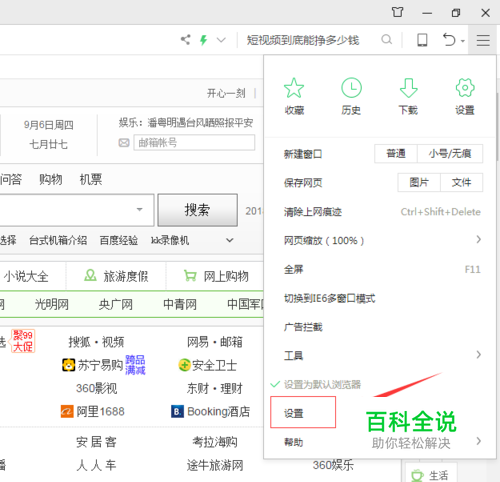Select 帮助 menu item
This screenshot has height=482, width=500.
[x=294, y=442]
